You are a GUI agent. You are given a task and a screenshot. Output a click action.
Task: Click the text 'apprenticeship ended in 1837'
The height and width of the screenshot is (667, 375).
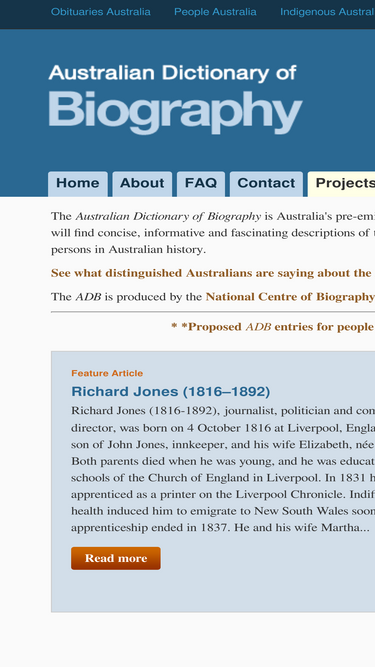click(x=150, y=528)
